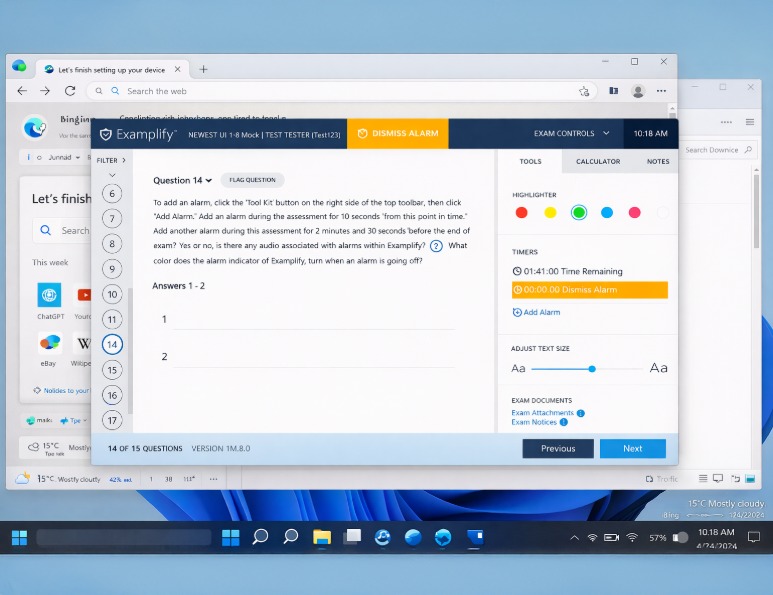Viewport: 773px width, 595px height.
Task: Refresh the Edge browser page
Action: point(70,91)
